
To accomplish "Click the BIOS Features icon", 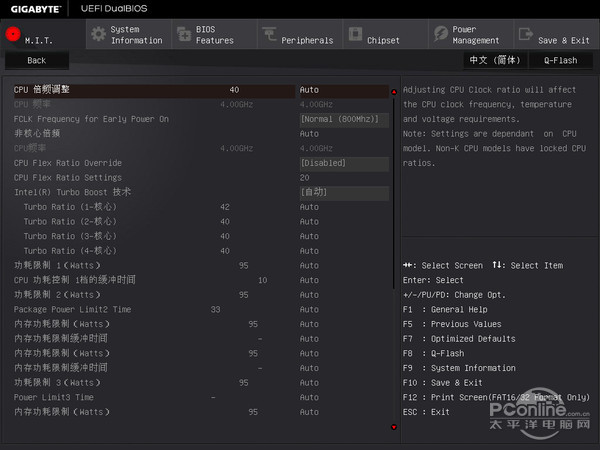I will tap(183, 34).
